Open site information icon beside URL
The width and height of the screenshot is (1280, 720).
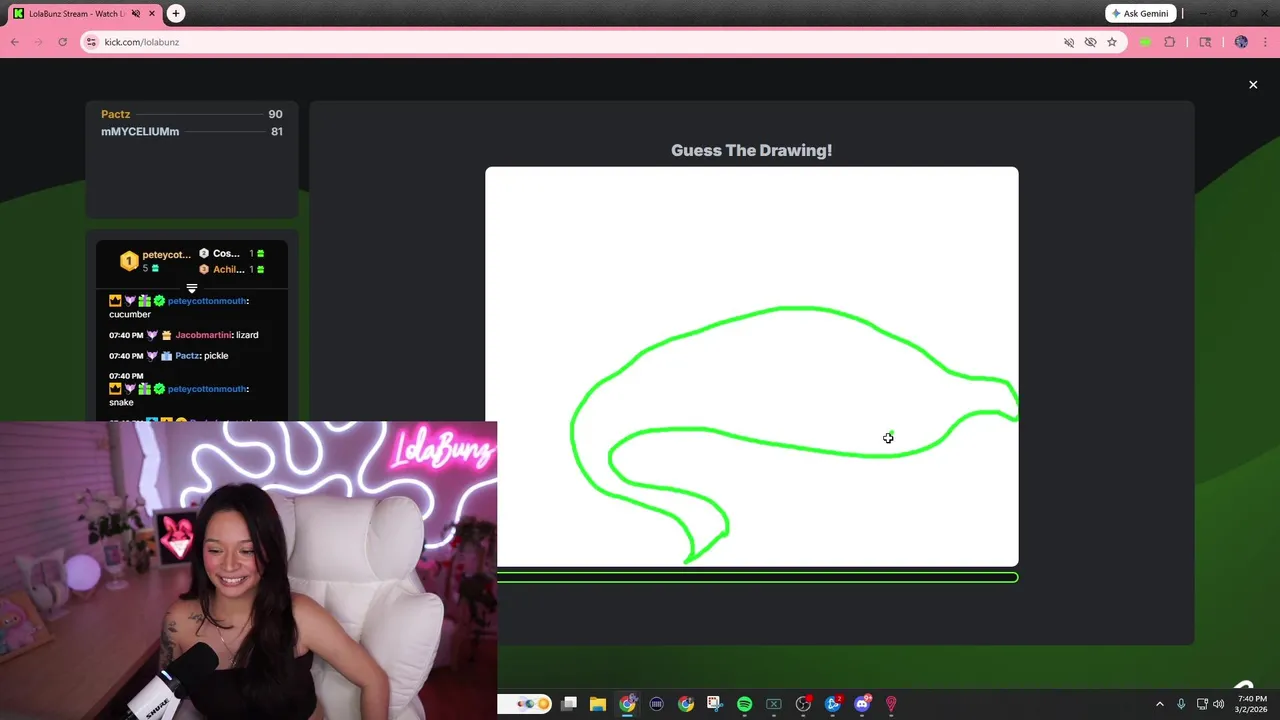click(91, 42)
